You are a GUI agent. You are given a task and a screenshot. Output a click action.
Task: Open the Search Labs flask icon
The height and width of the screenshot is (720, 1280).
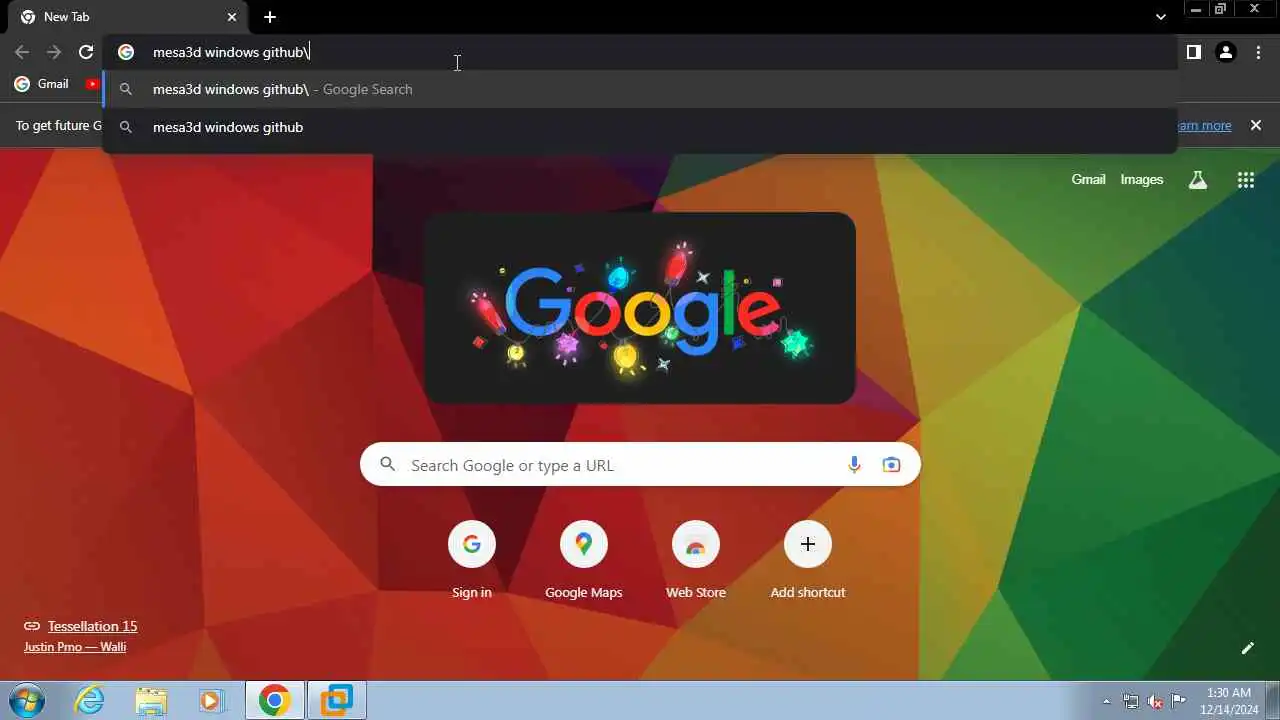point(1197,180)
